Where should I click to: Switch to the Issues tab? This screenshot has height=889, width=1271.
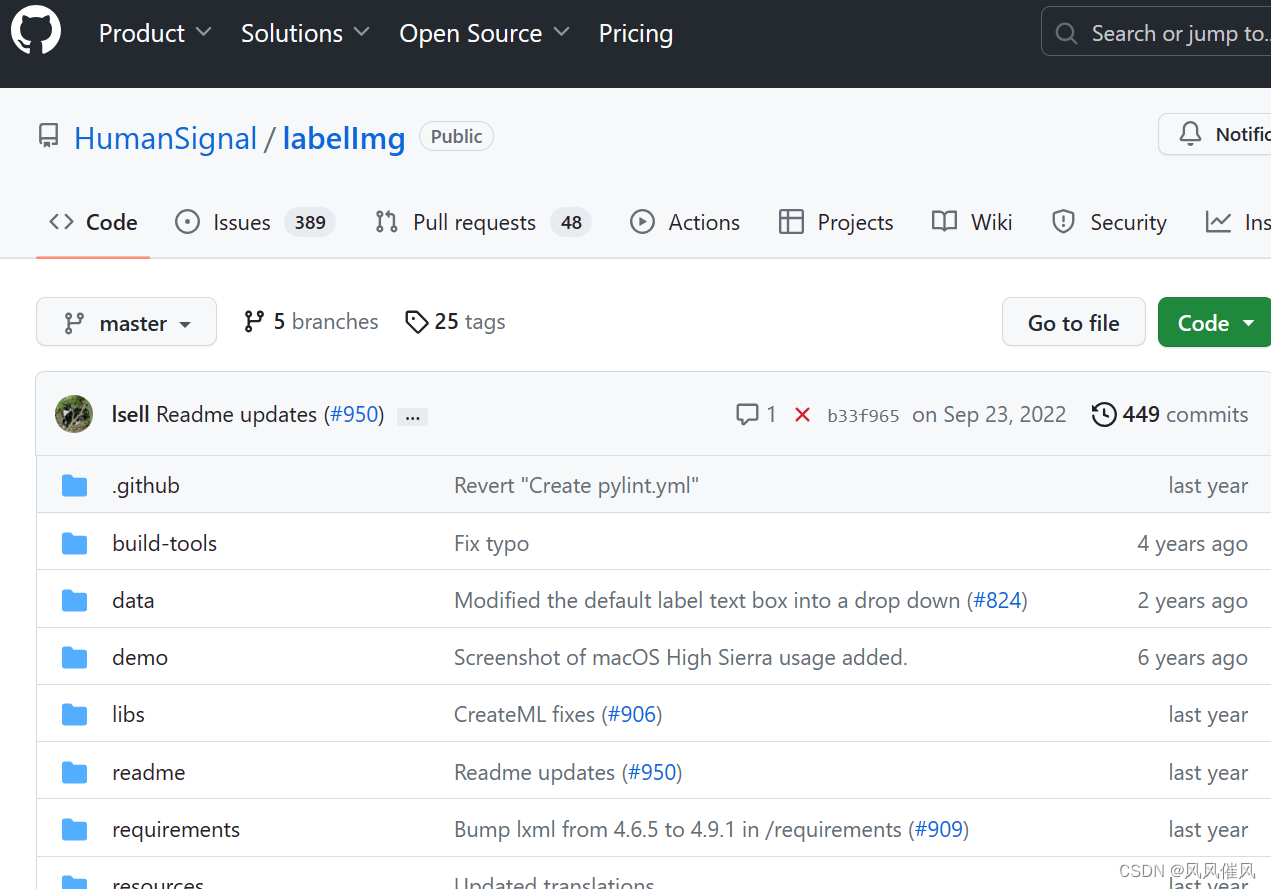click(x=254, y=222)
